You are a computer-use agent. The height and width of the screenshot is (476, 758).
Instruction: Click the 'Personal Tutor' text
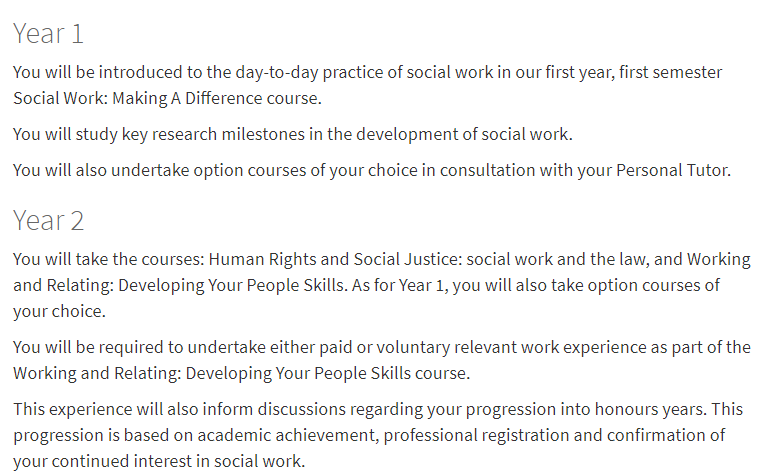(672, 170)
